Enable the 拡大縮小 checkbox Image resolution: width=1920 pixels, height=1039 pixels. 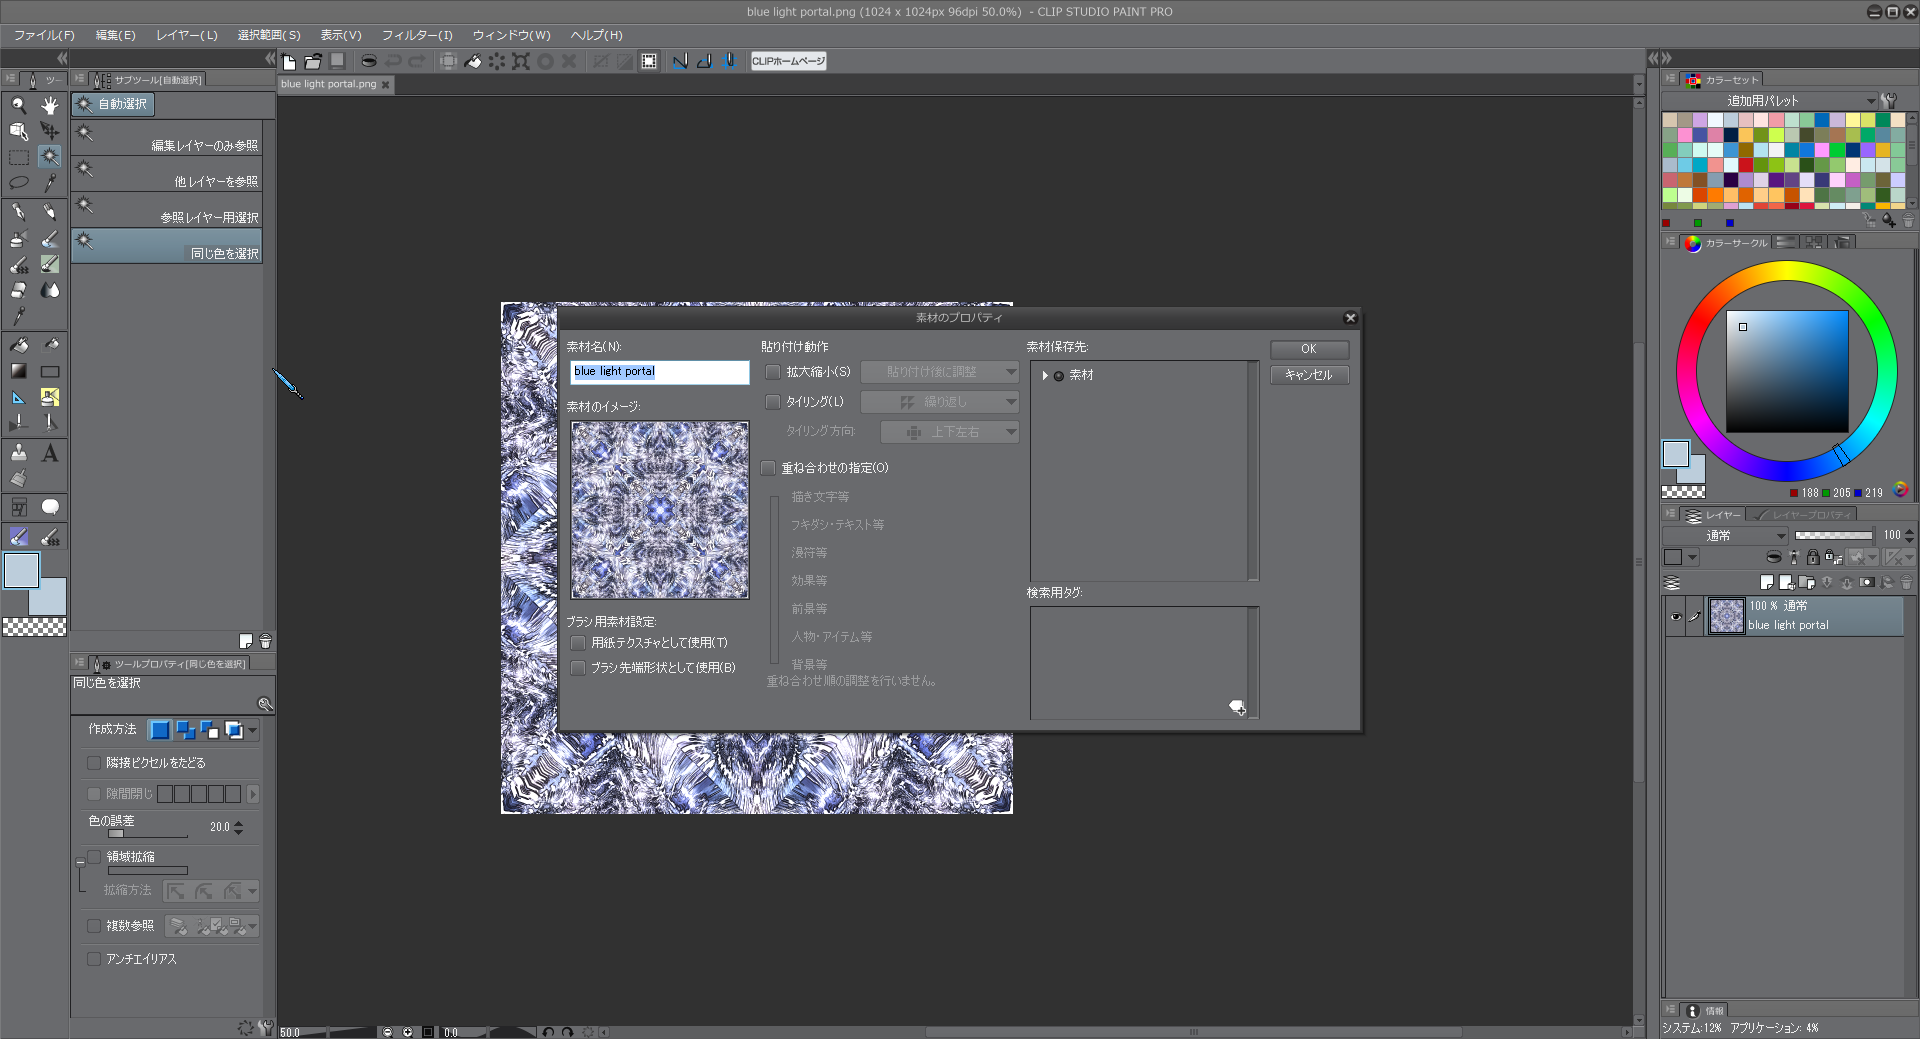pos(773,372)
